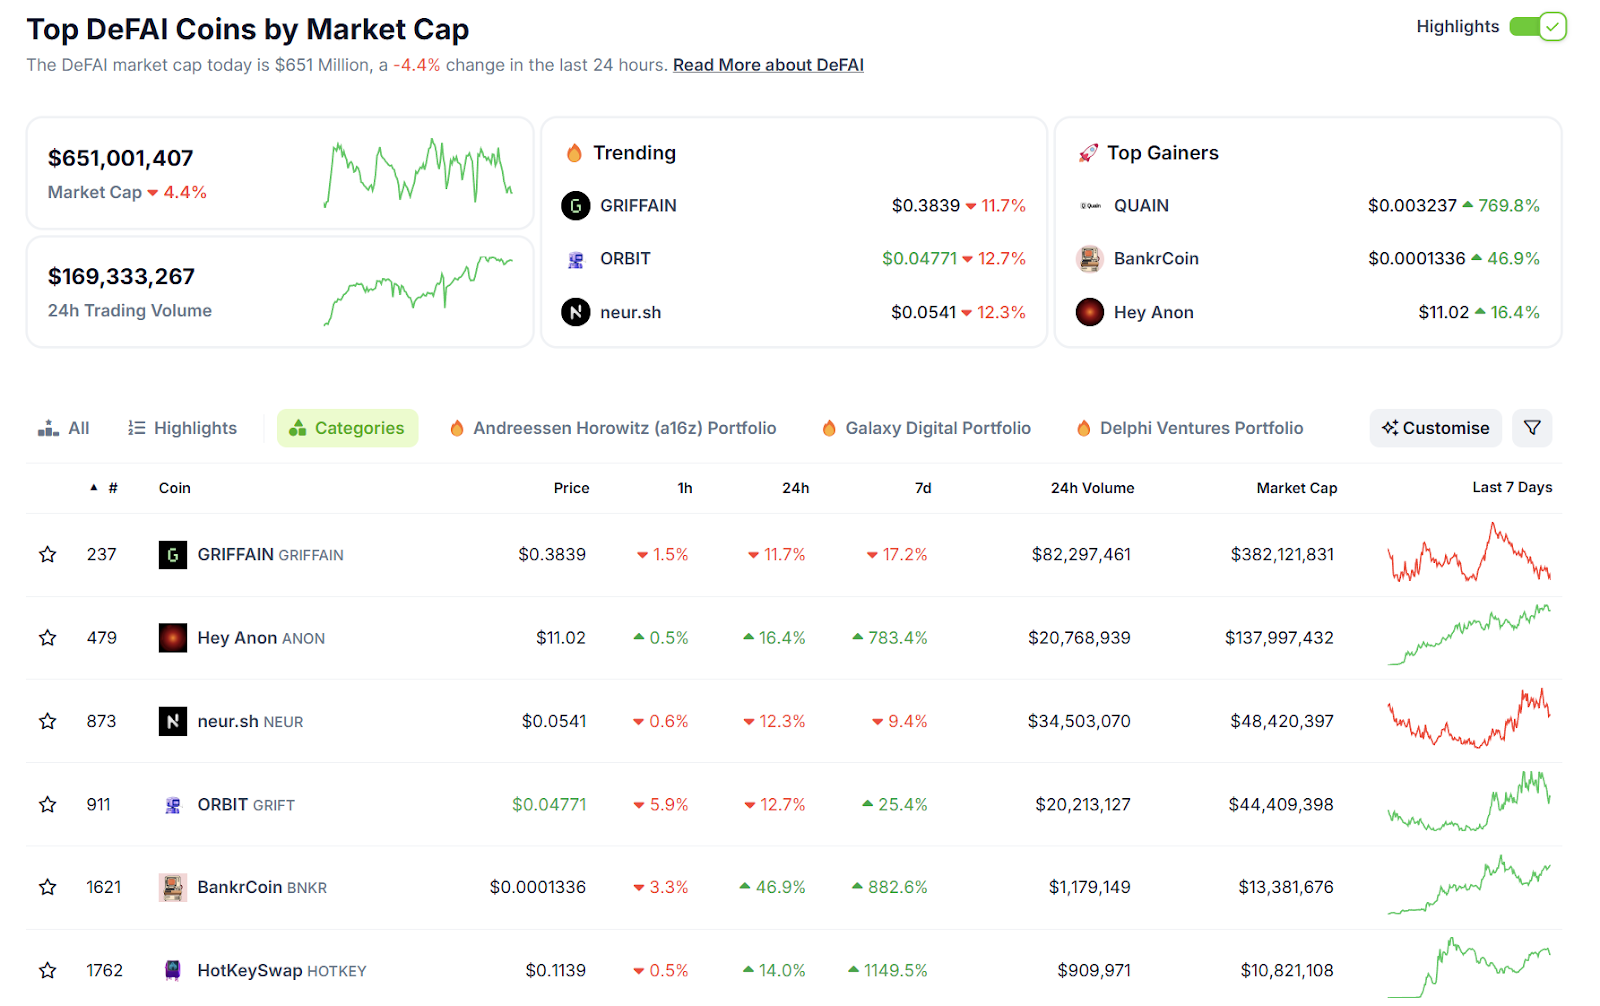1600x1006 pixels.
Task: Sort table by 24h column
Action: pos(796,488)
